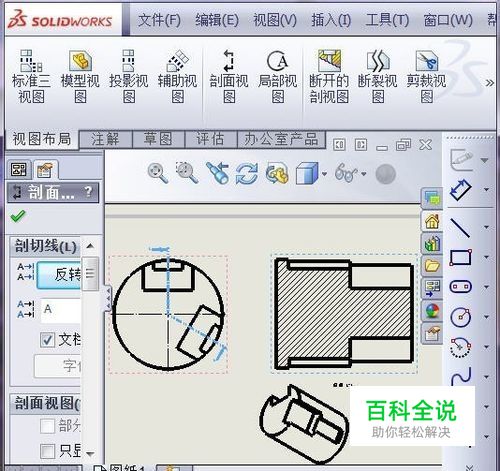Click the property panel vertical scrollbar thumb
This screenshot has height=471, width=500.
click(x=90, y=273)
